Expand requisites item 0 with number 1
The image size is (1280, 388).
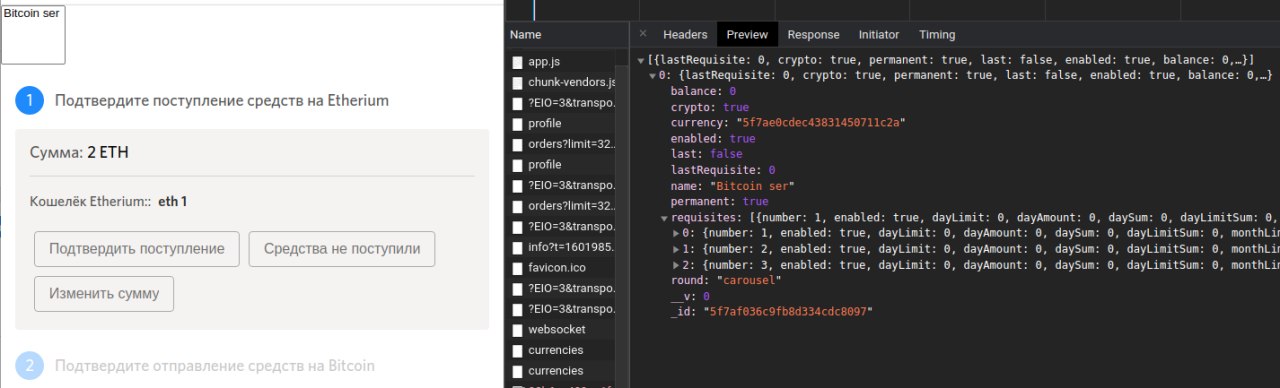[x=676, y=233]
